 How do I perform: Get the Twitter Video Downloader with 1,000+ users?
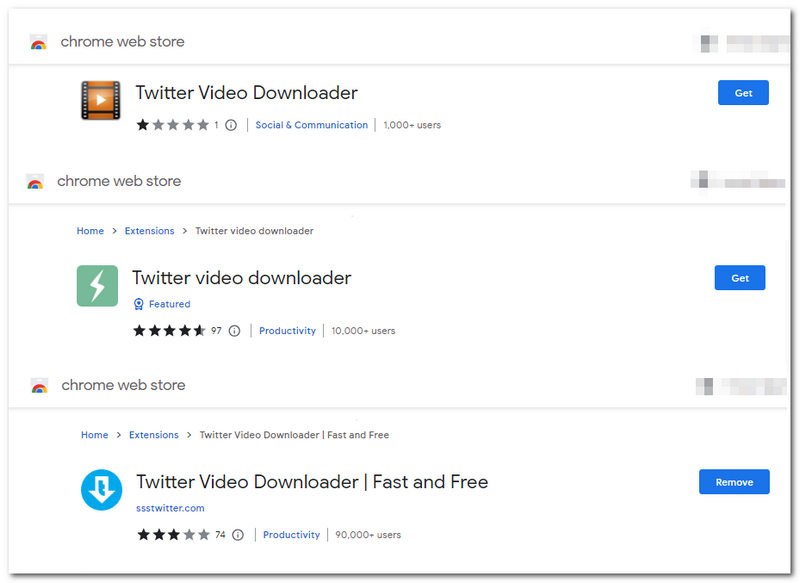743,93
